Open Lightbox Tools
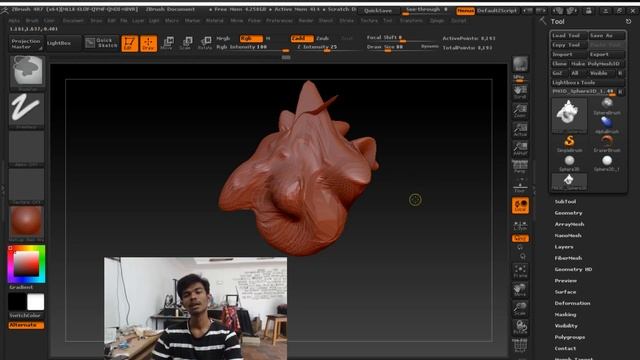 [x=587, y=83]
